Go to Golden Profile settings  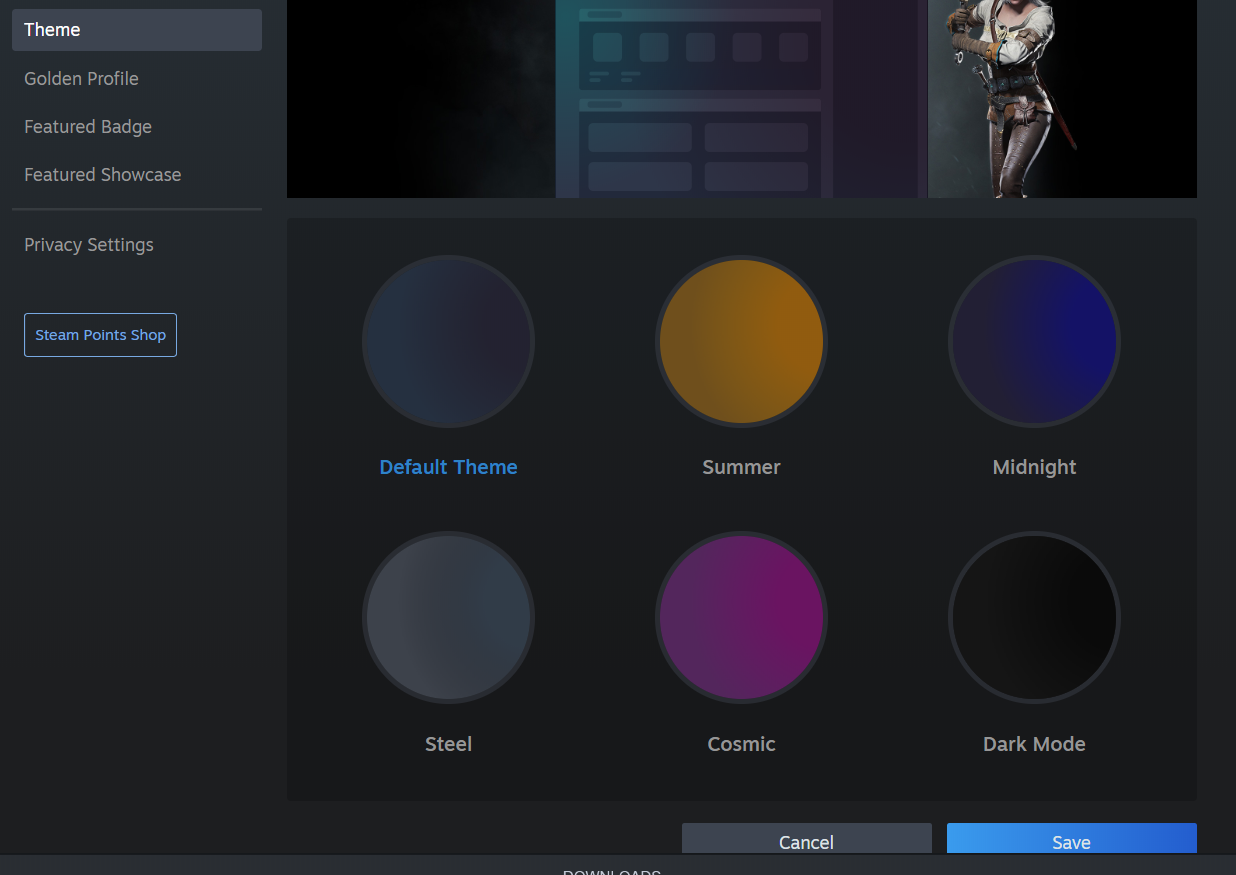coord(81,78)
